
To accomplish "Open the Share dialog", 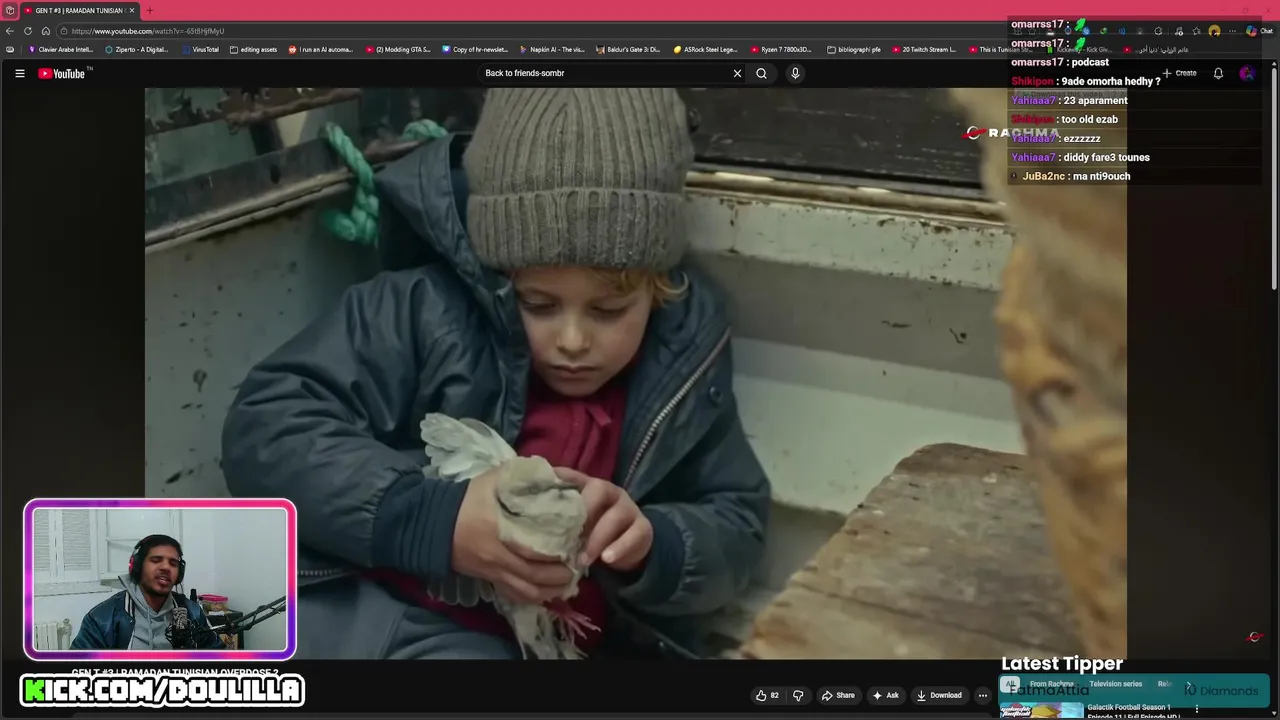I will [838, 695].
